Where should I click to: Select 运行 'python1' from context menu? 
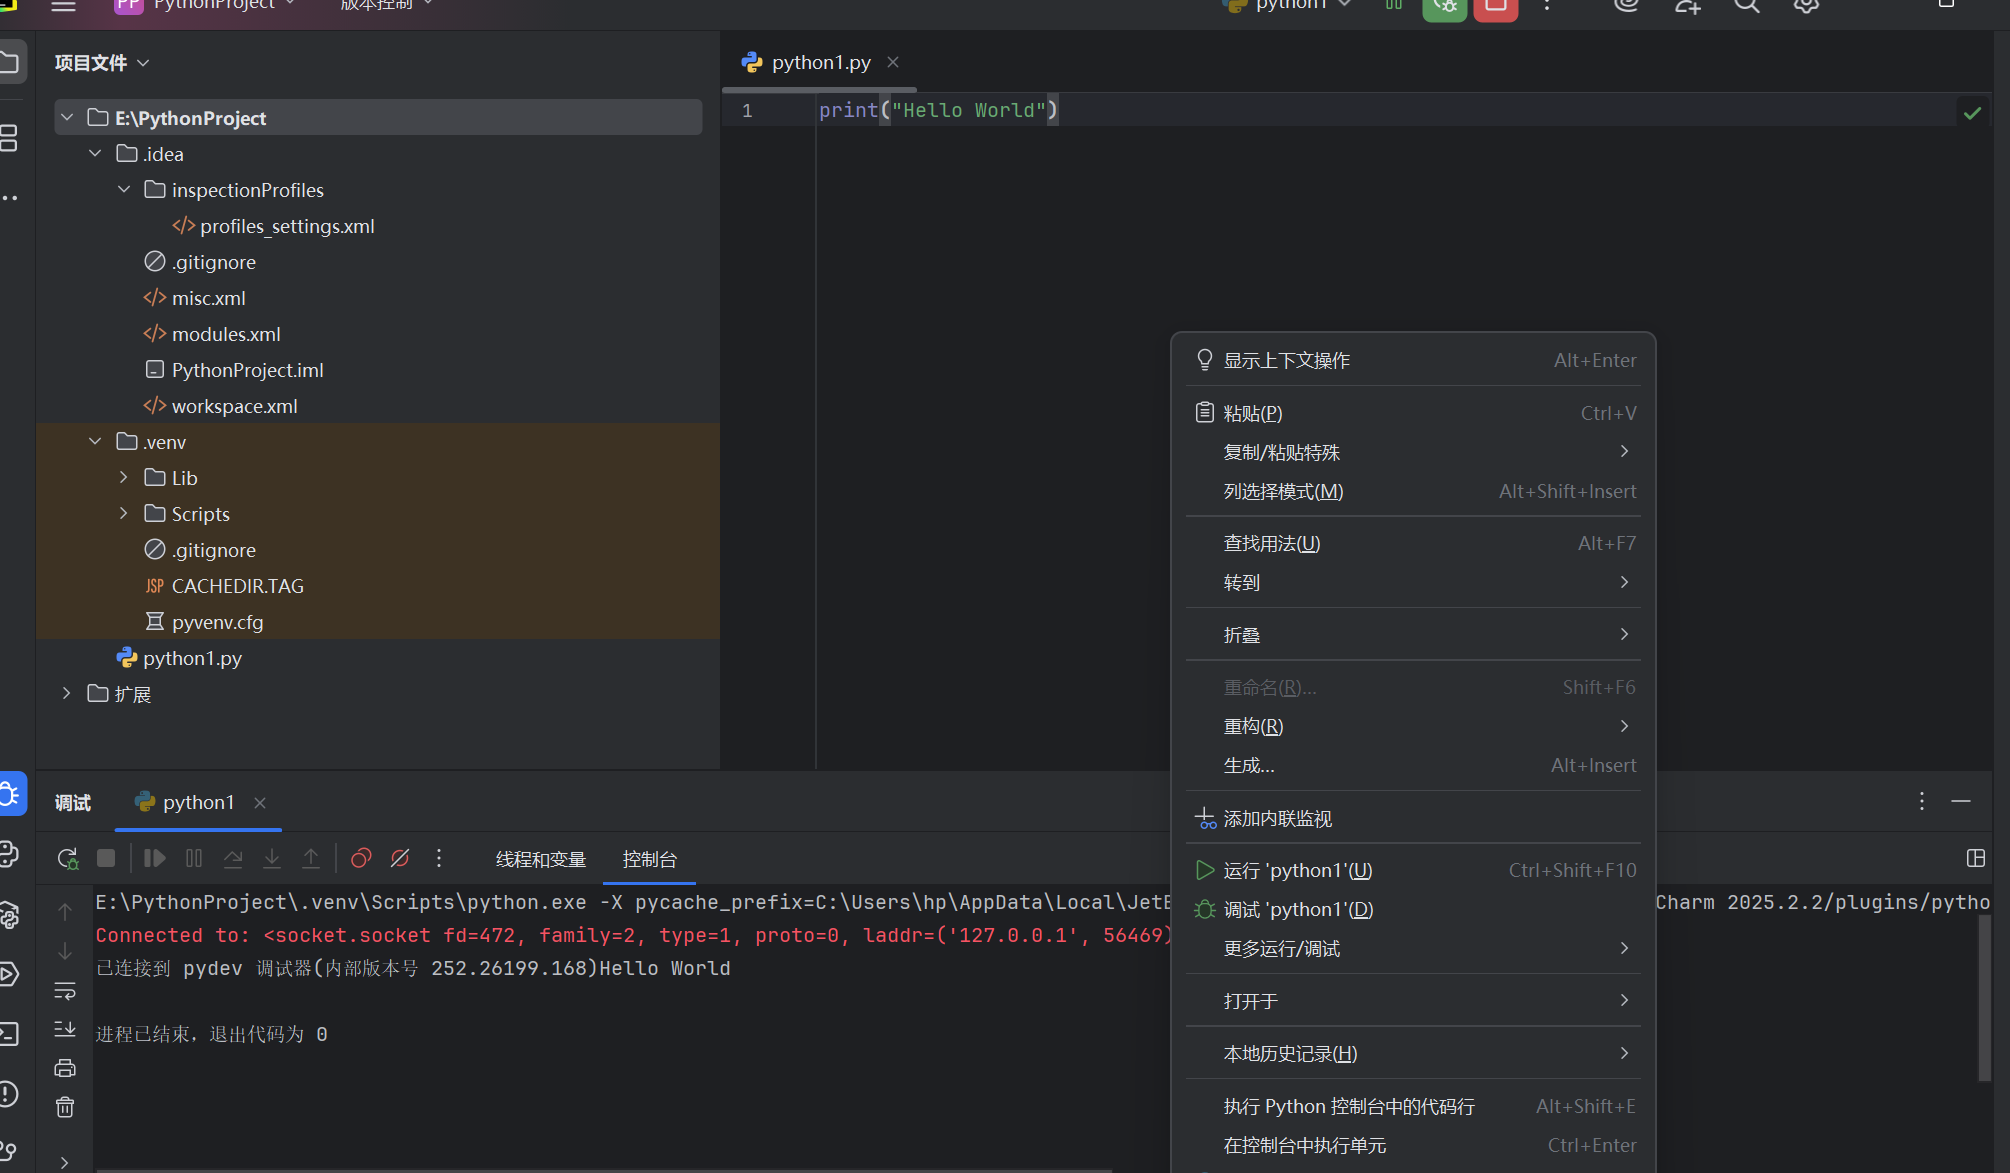pyautogui.click(x=1297, y=870)
